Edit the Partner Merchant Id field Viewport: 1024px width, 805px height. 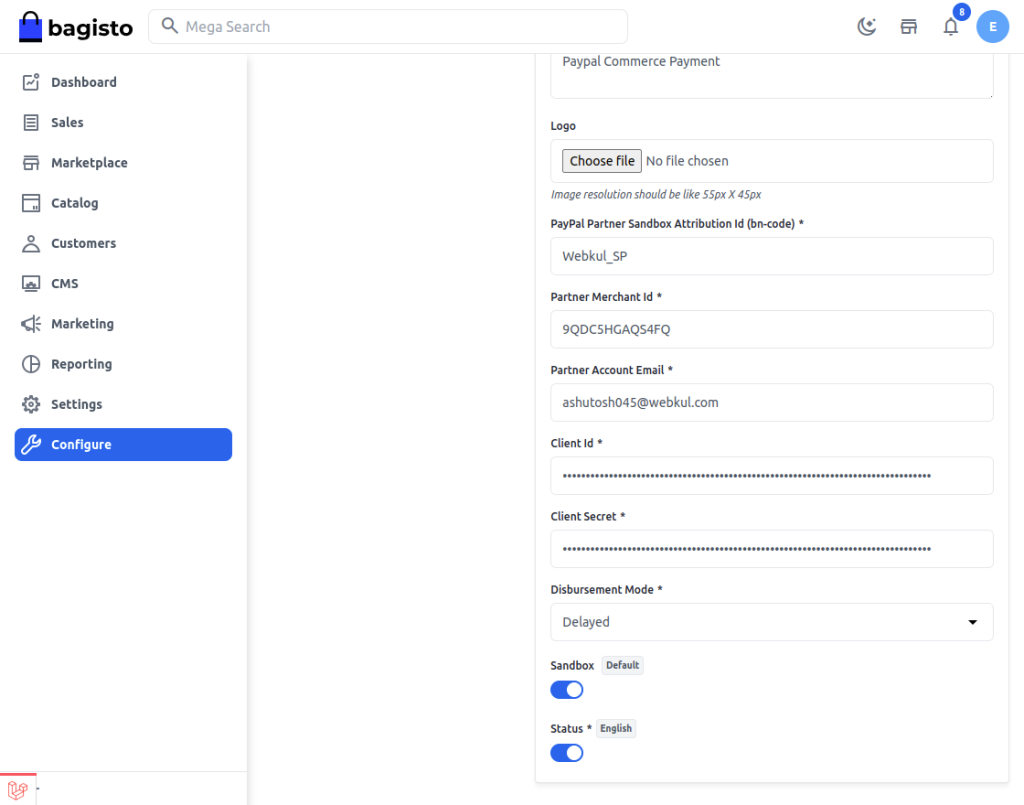772,329
